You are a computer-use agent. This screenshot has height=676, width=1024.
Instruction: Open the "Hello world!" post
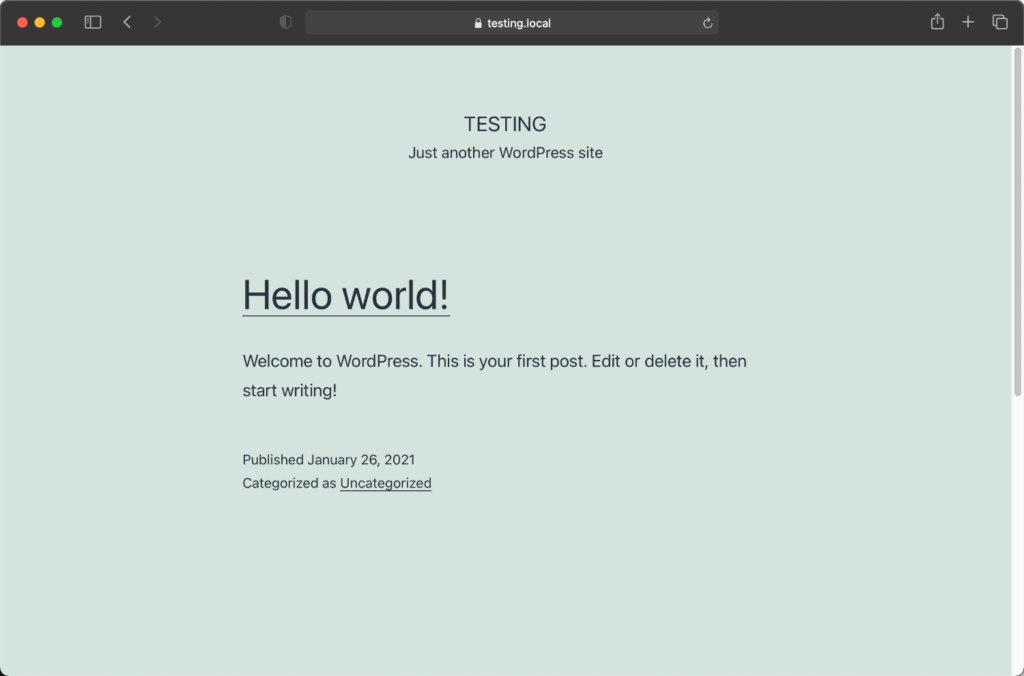click(x=346, y=295)
